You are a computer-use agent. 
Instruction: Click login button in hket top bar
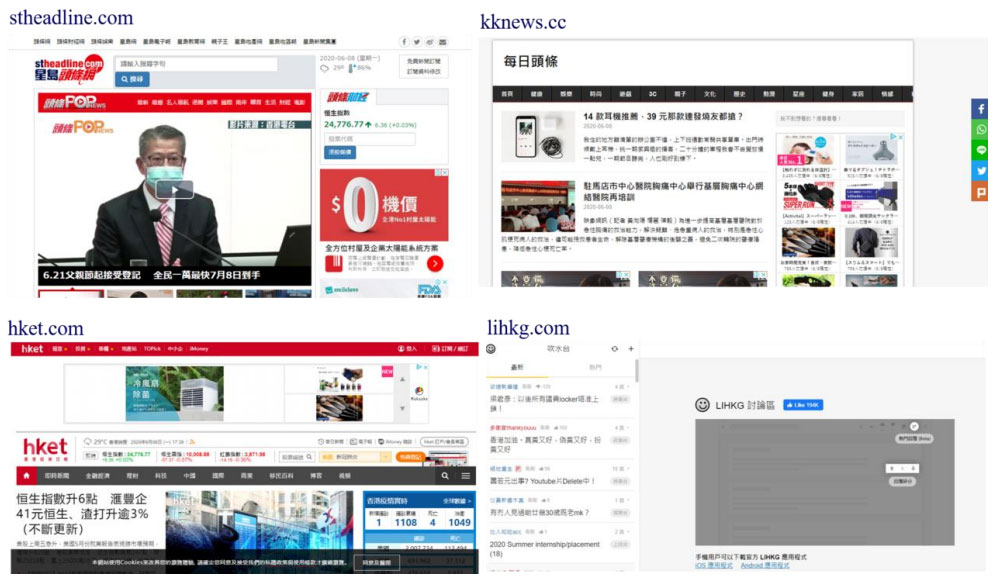point(407,349)
